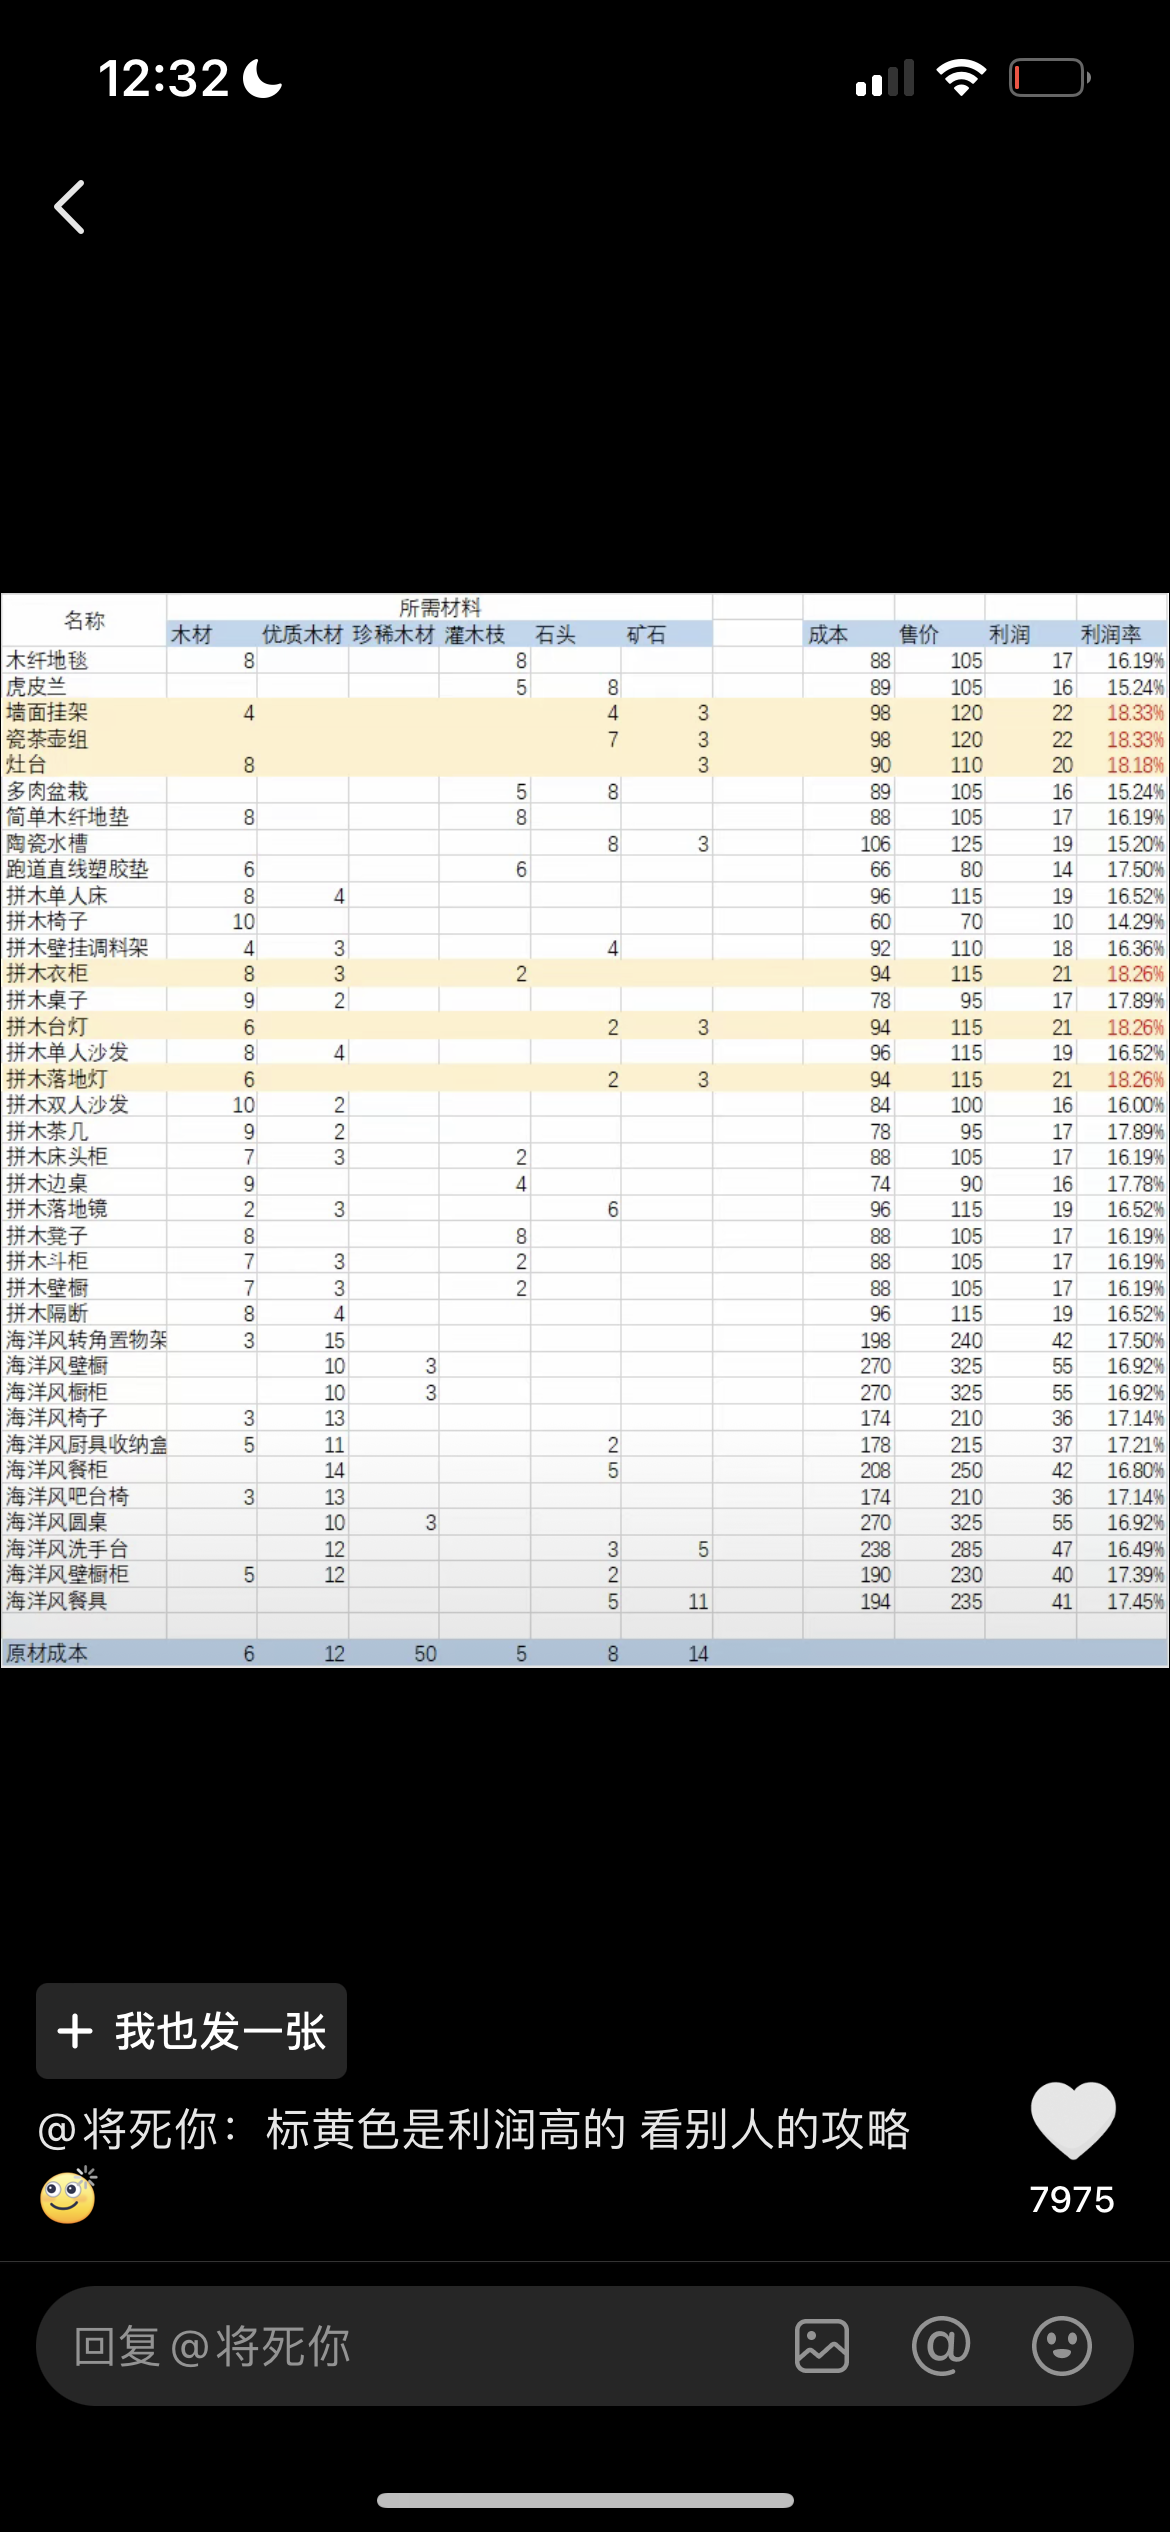Image resolution: width=1170 pixels, height=2532 pixels.
Task: Tap the plus icon beside 我也发一张
Action: [75, 2032]
